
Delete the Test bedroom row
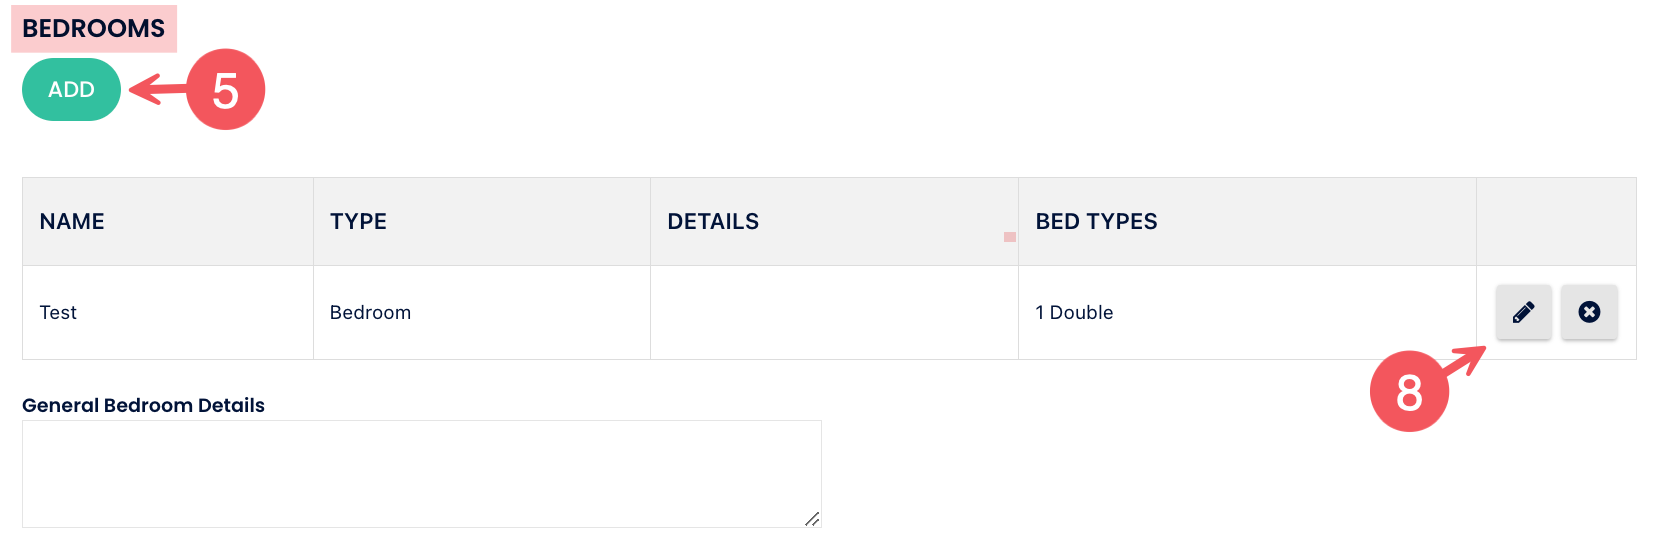[x=1589, y=312]
